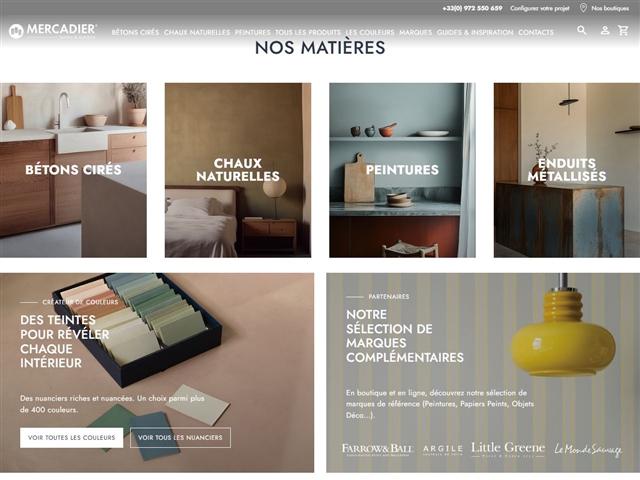Open the Farrow & Ball brand logo

(377, 449)
